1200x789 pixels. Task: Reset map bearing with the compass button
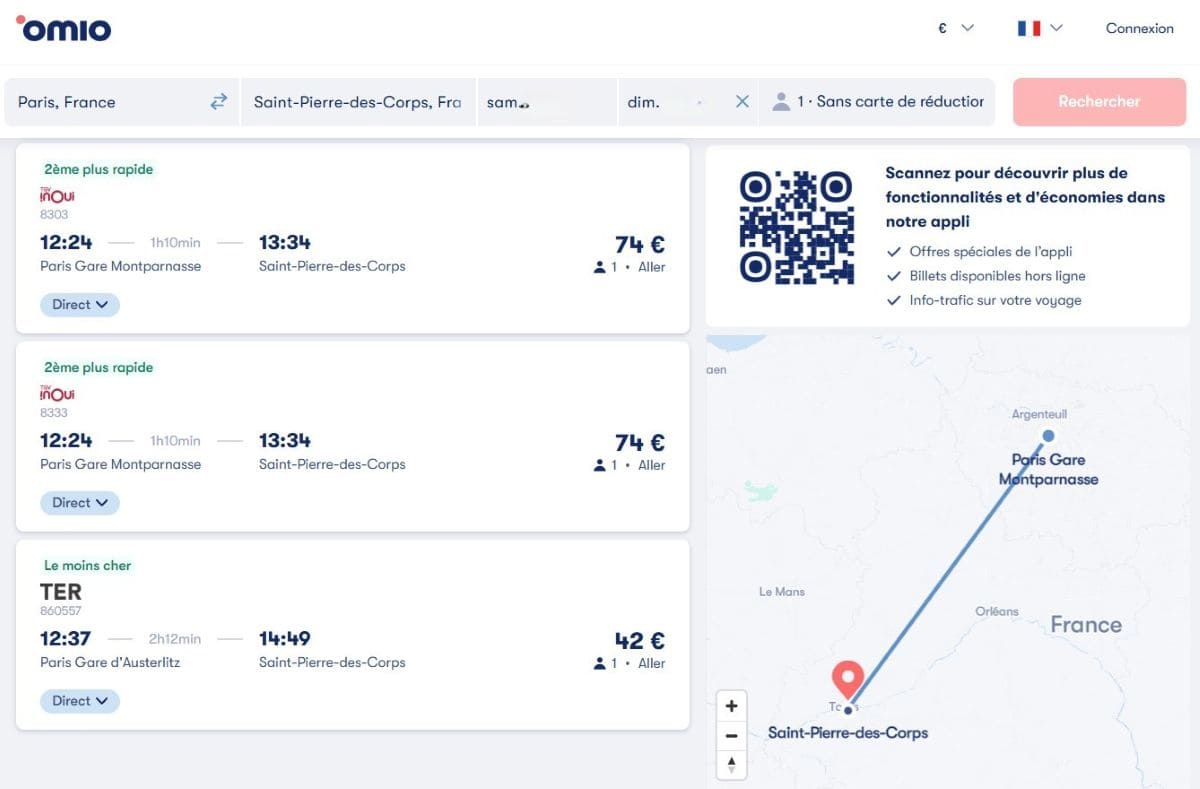tap(732, 765)
